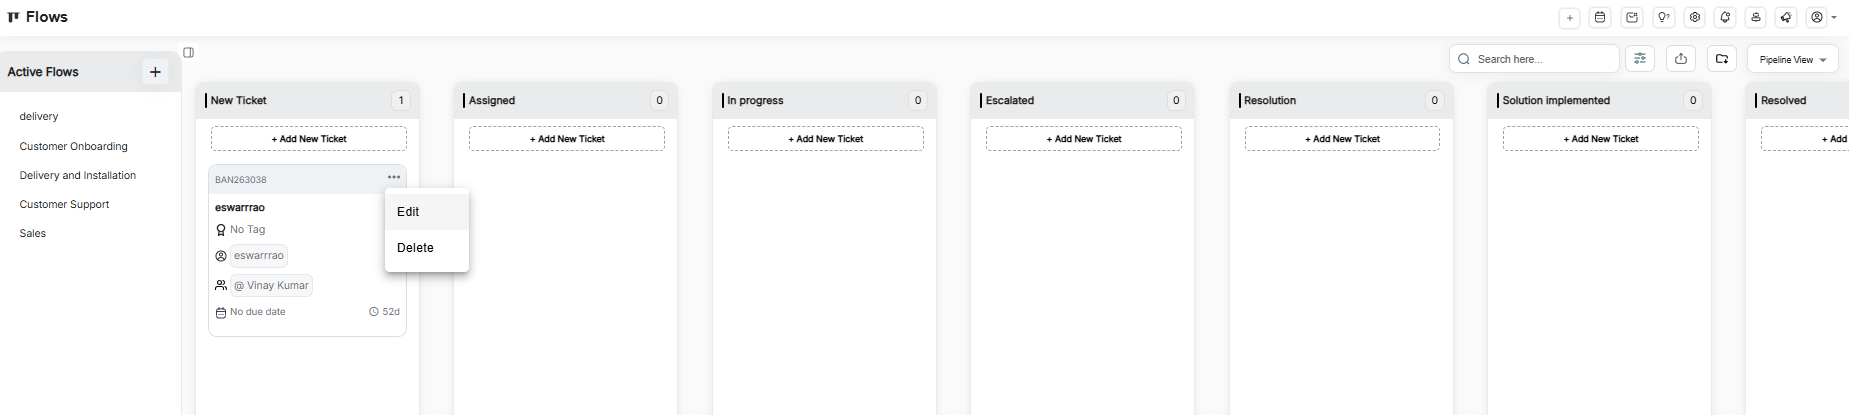Toggle the sidebar collapse panel icon
This screenshot has height=415, width=1849.
(x=188, y=52)
